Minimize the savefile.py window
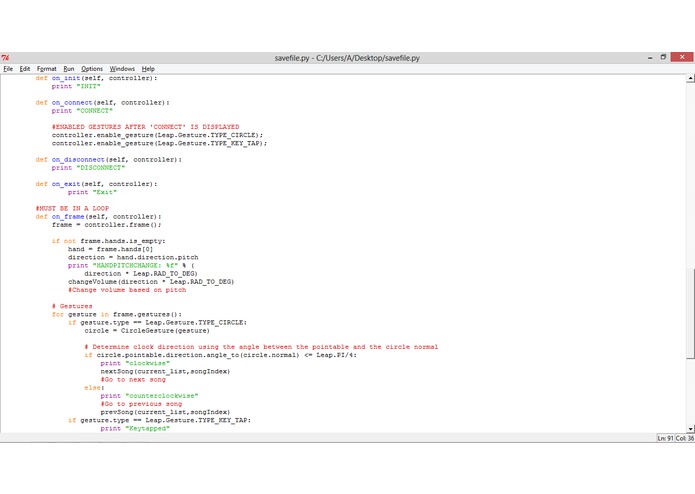 (x=650, y=58)
